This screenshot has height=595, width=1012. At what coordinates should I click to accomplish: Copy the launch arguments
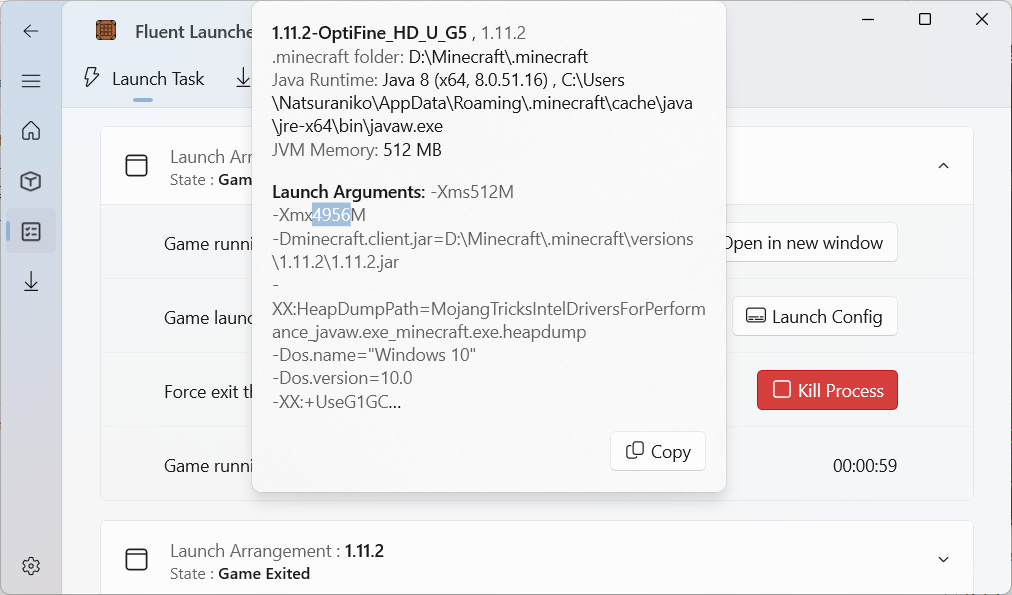(x=657, y=451)
